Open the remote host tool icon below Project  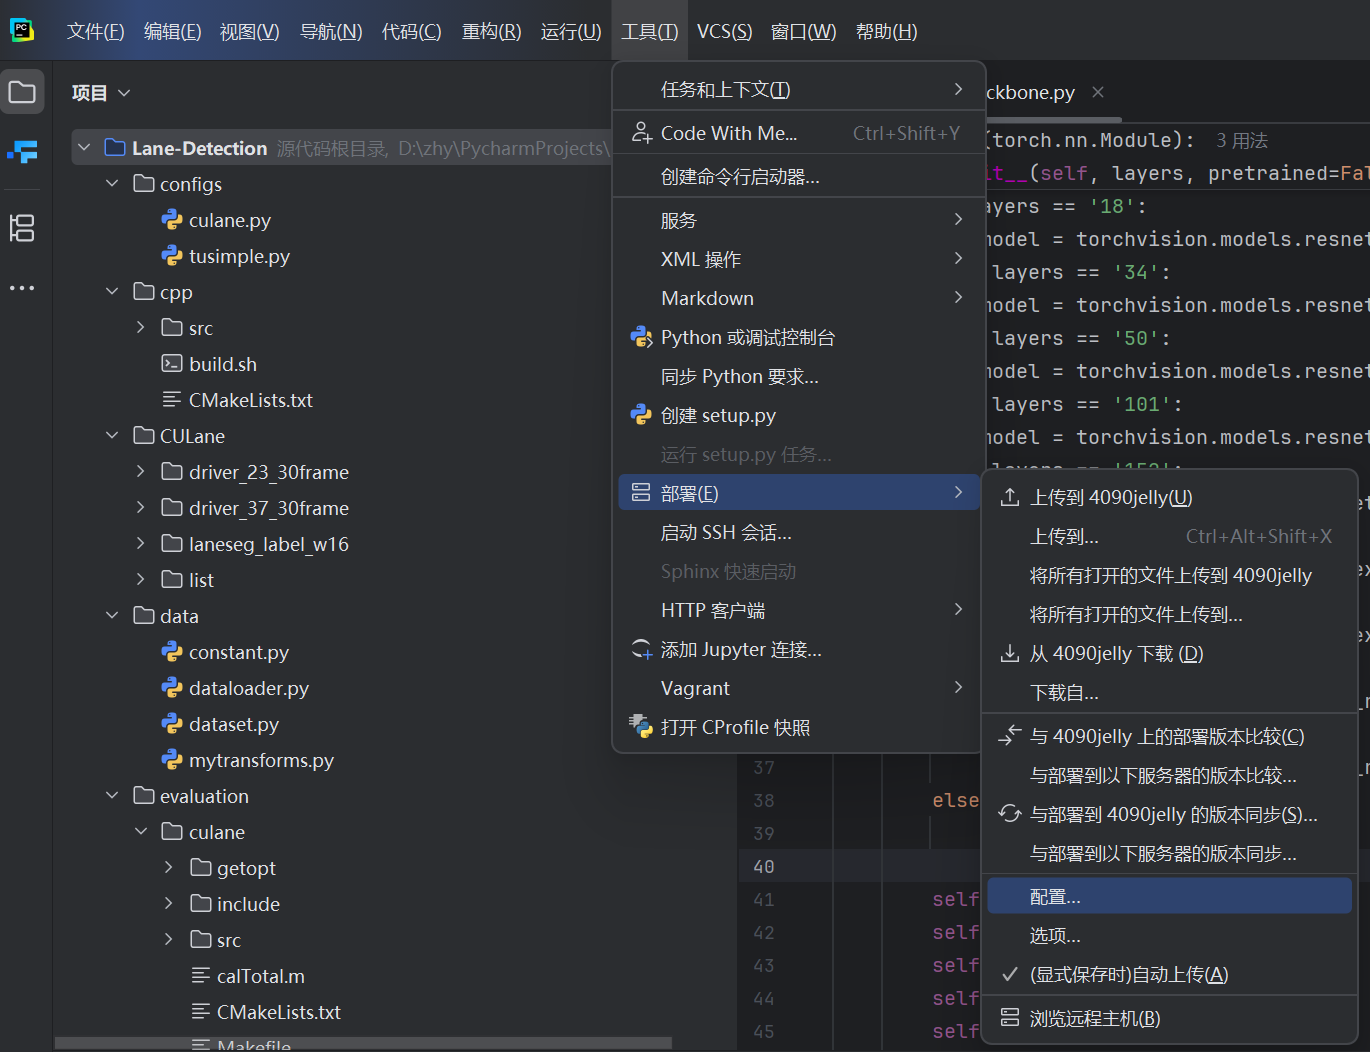point(22,152)
